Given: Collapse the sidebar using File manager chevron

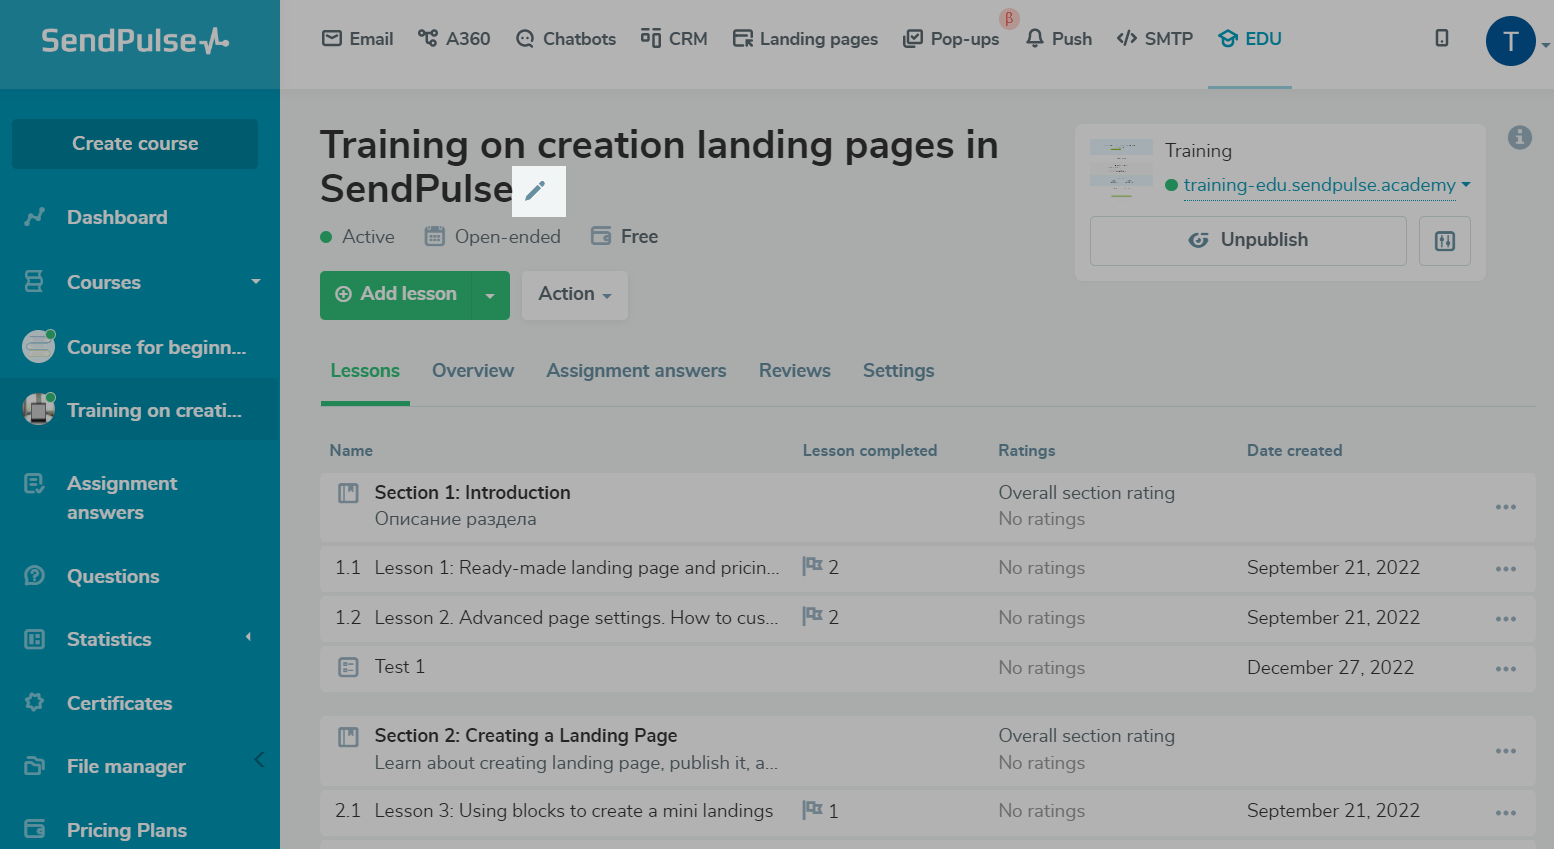Looking at the screenshot, I should [259, 760].
